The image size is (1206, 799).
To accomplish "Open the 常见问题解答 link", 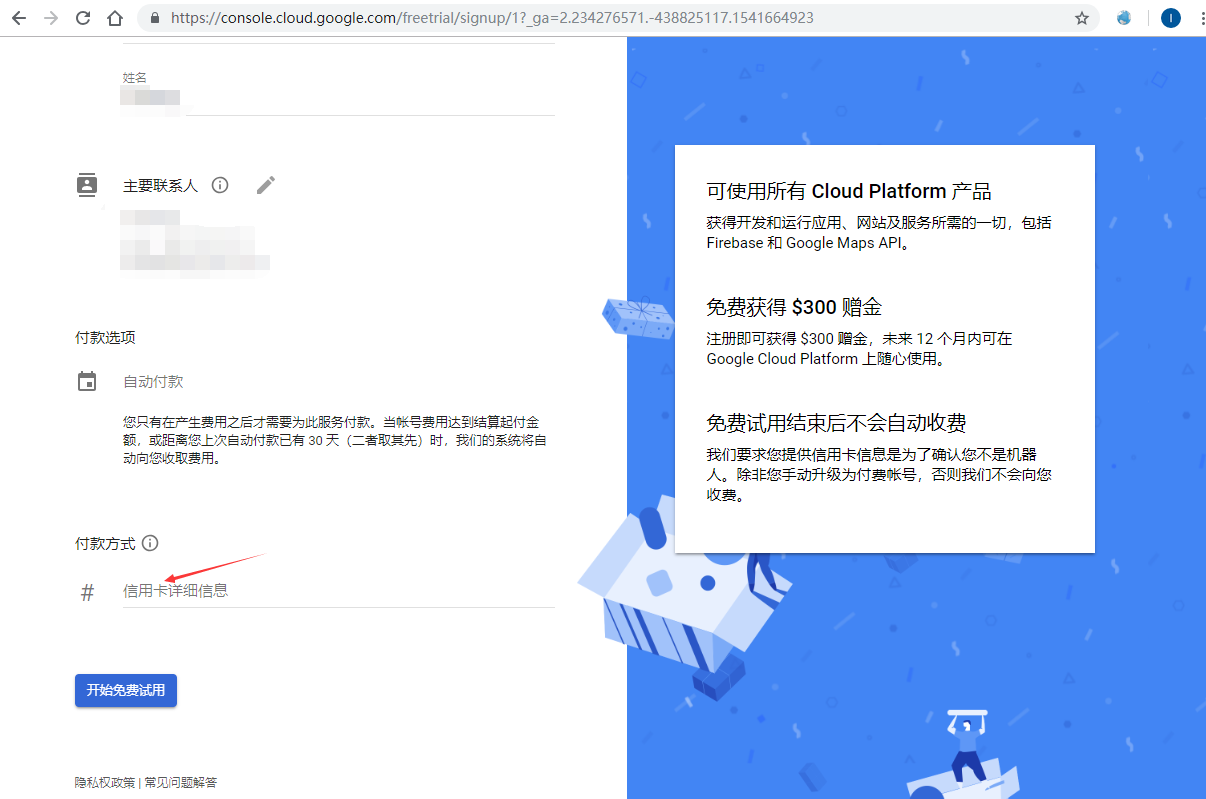I will click(180, 782).
